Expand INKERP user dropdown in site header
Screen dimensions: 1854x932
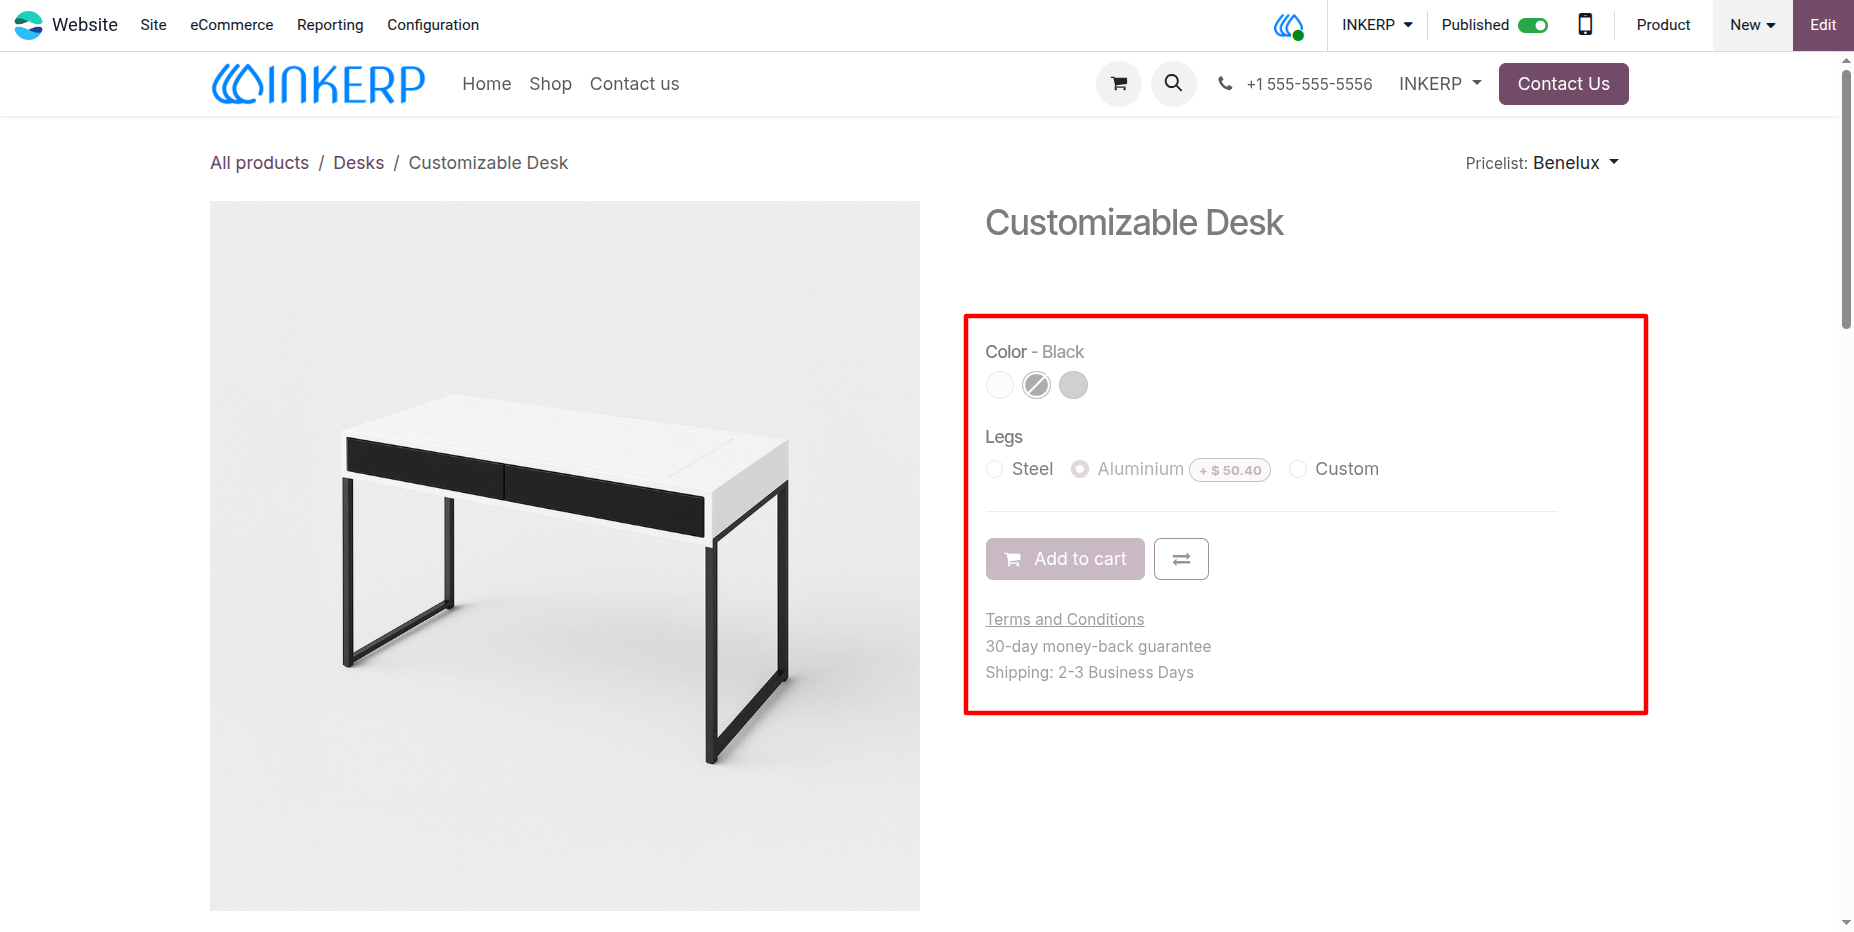coord(1440,84)
